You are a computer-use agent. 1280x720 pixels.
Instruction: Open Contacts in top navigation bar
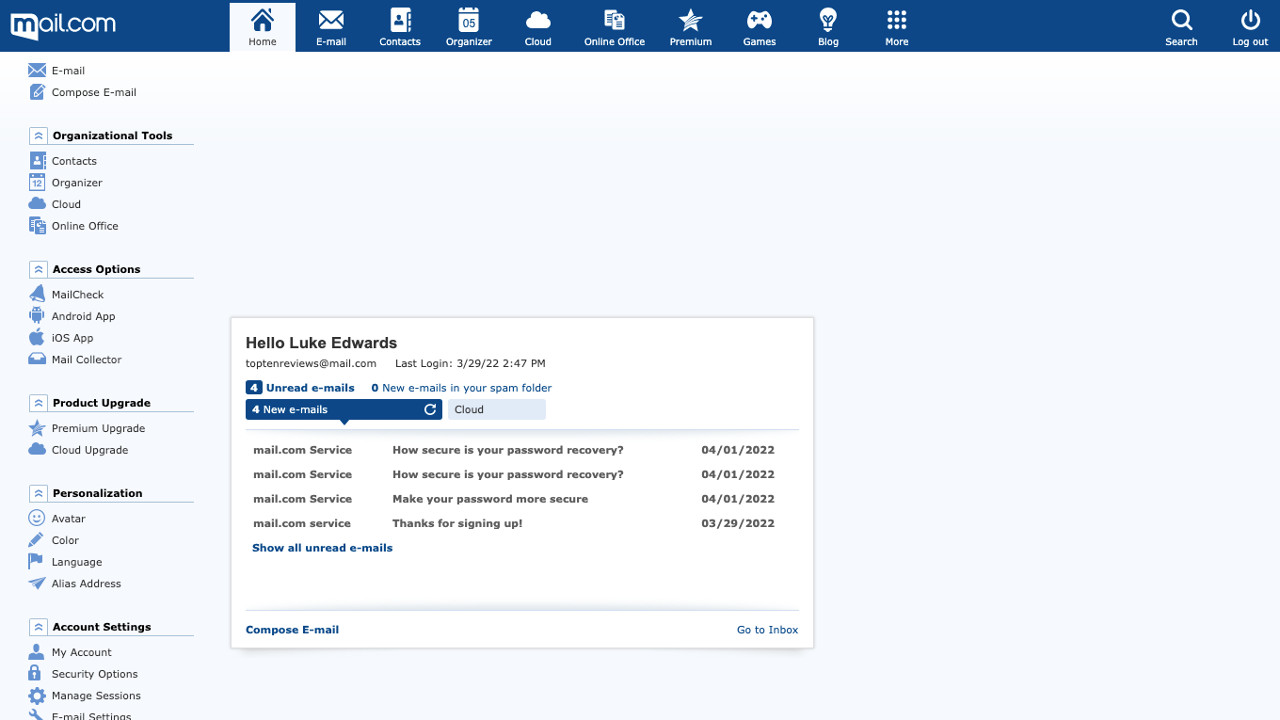(x=400, y=27)
